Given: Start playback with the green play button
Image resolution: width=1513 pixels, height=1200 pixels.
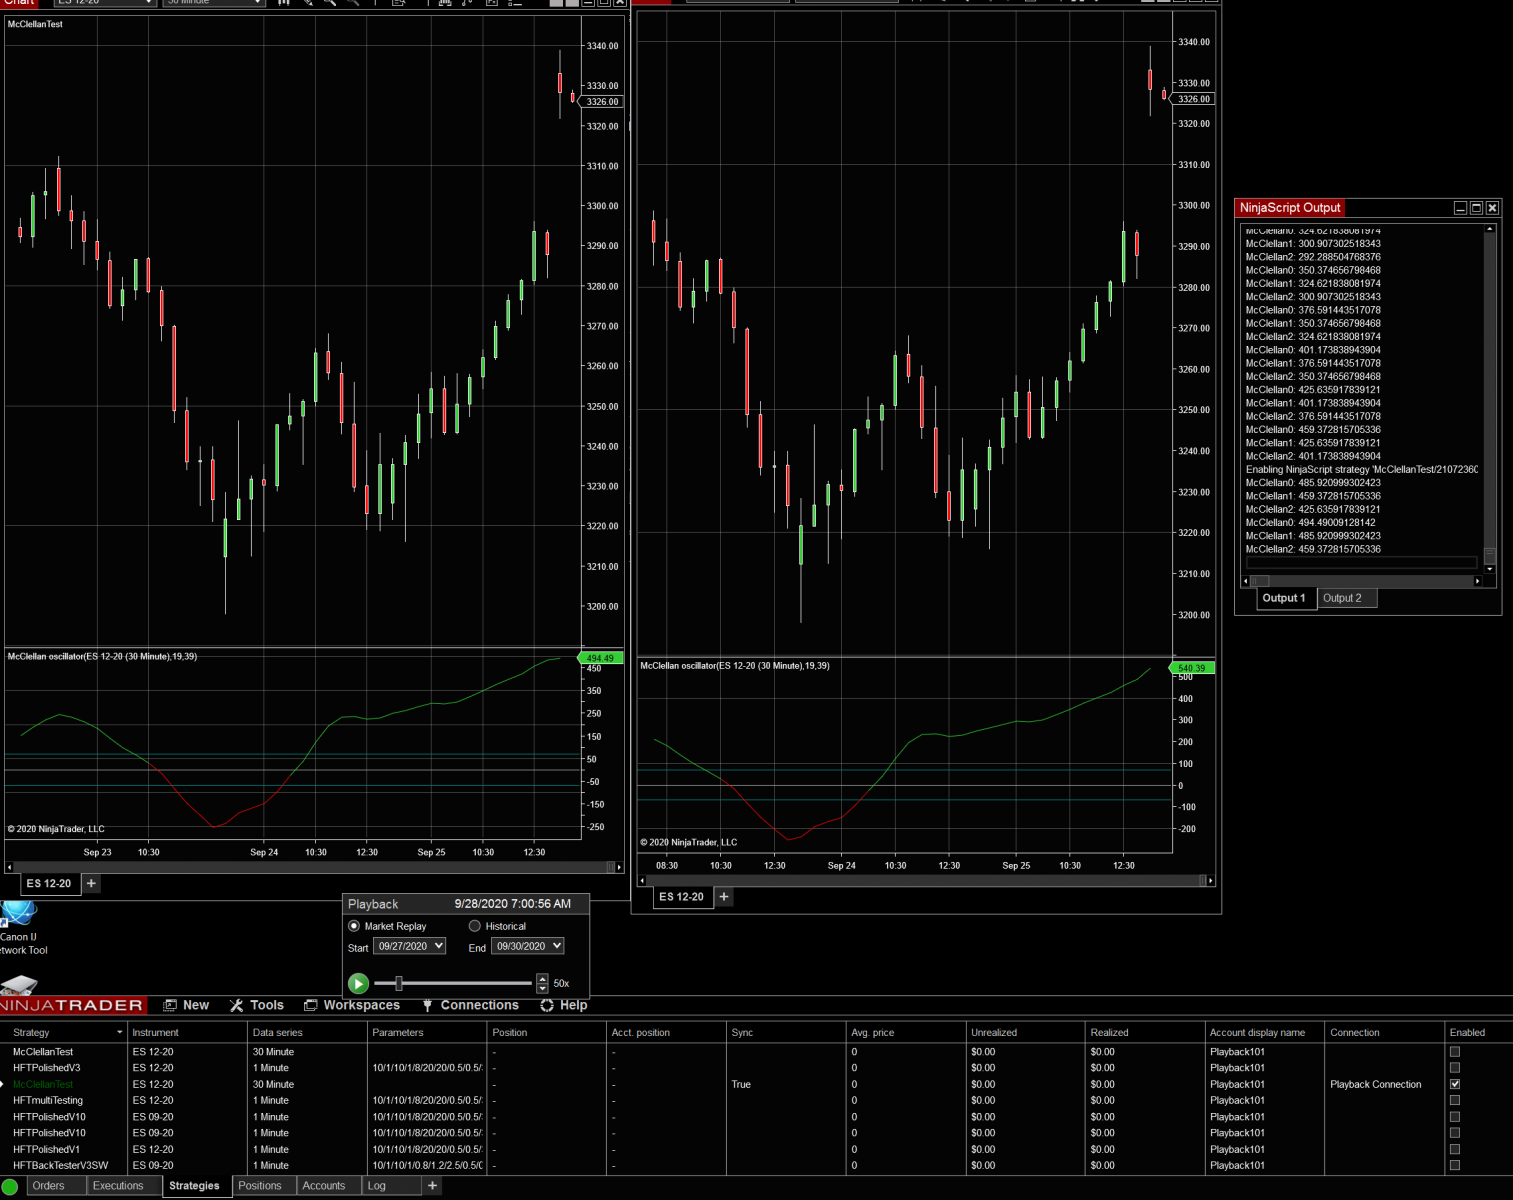Looking at the screenshot, I should (x=358, y=983).
